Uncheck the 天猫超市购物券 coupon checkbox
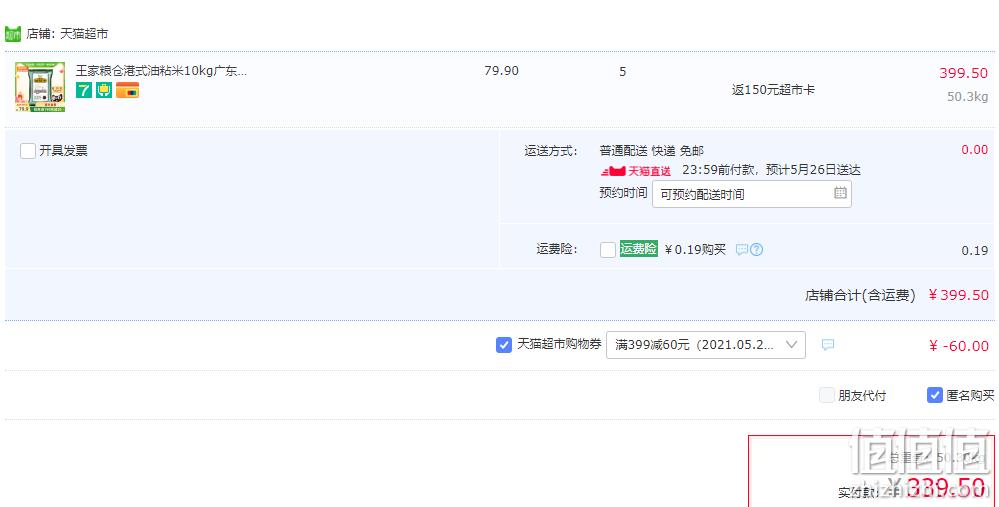999x507 pixels. pos(503,345)
